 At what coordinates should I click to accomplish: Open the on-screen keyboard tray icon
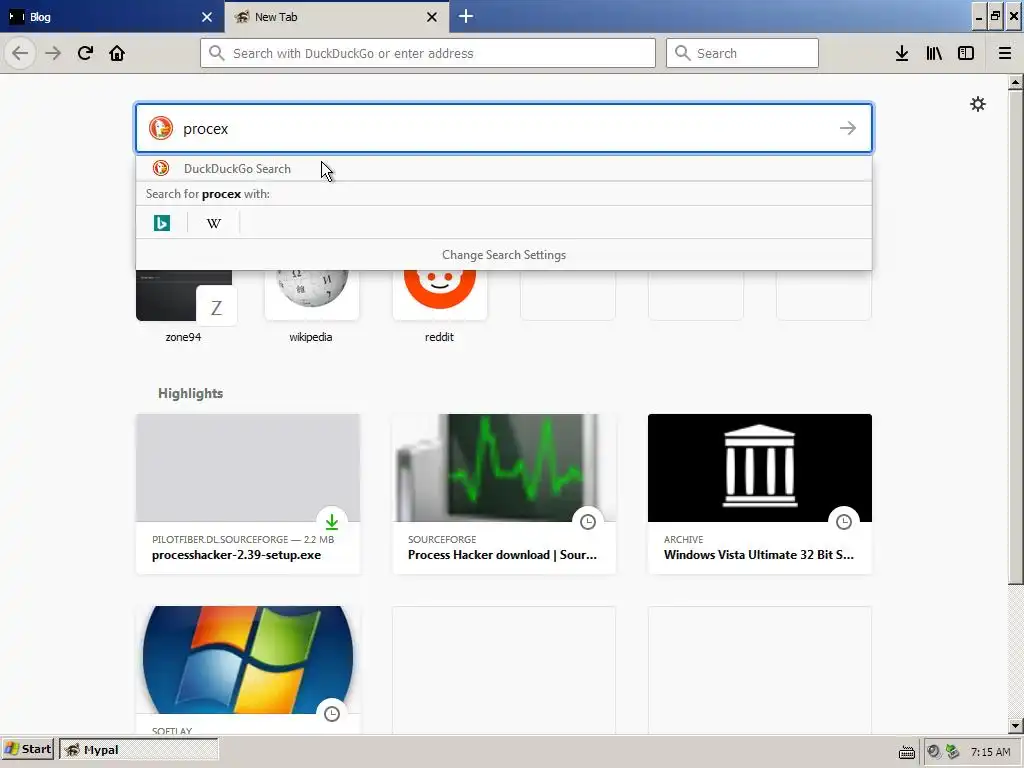pyautogui.click(x=906, y=752)
